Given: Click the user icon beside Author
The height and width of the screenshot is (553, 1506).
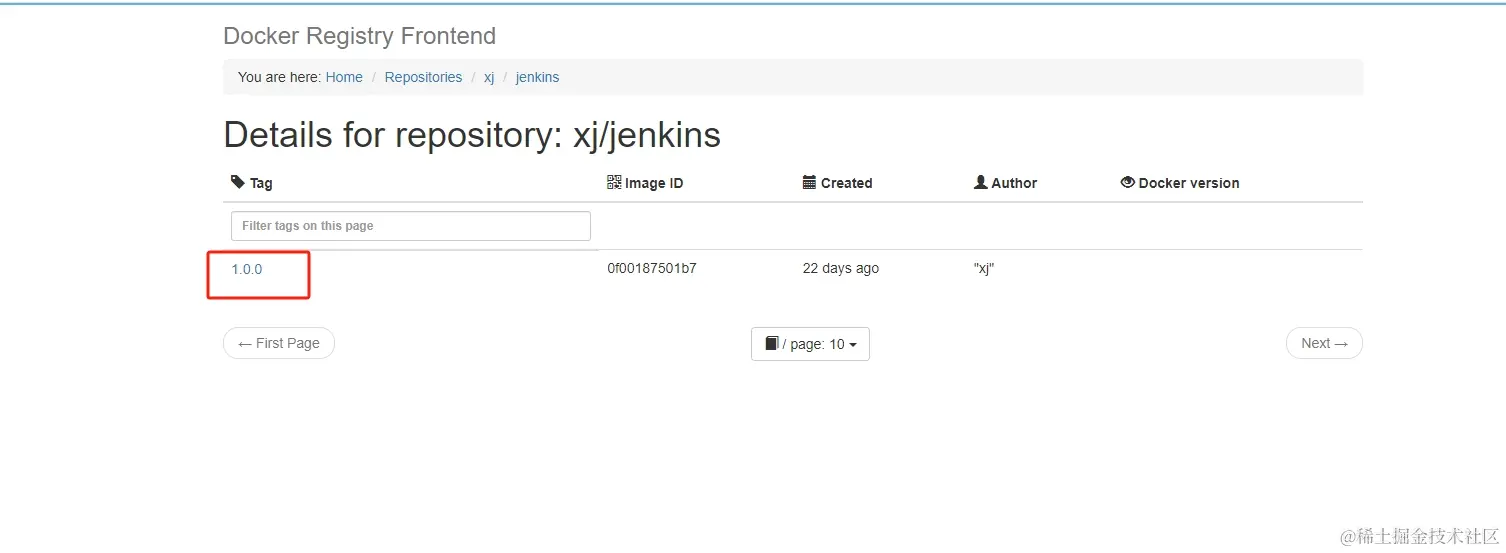Looking at the screenshot, I should 981,182.
